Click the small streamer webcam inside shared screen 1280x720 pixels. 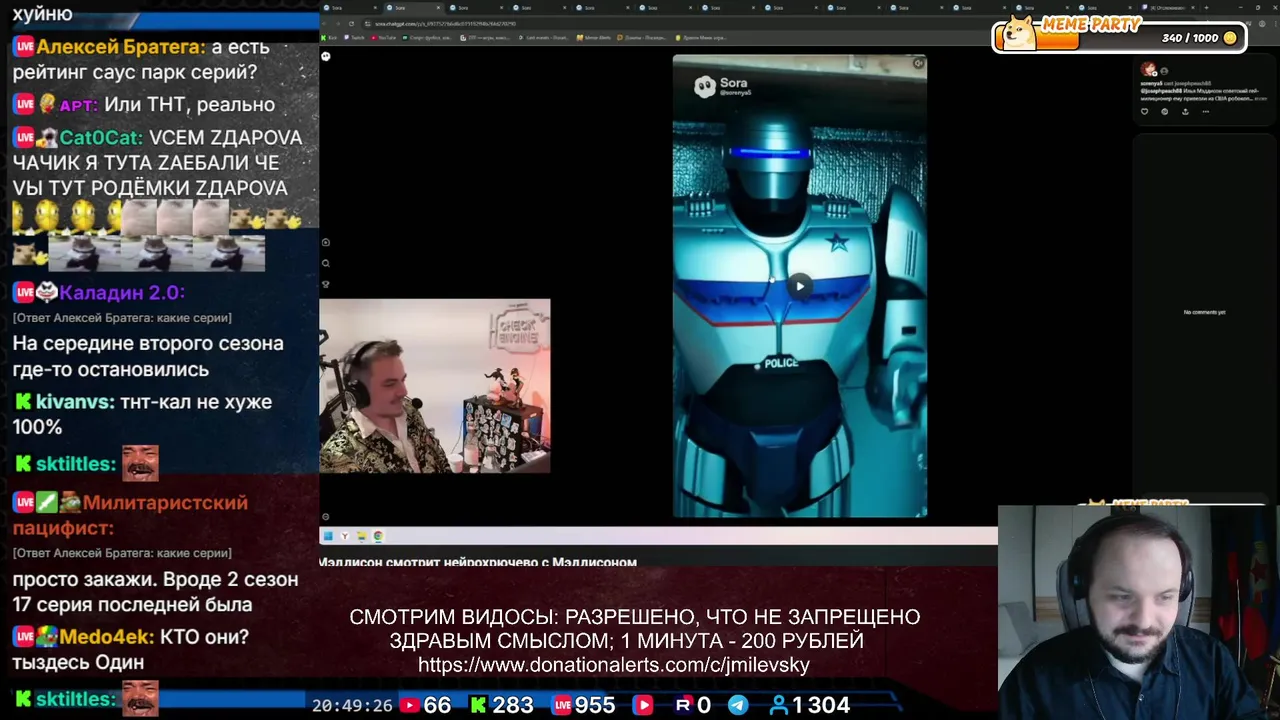click(x=435, y=386)
